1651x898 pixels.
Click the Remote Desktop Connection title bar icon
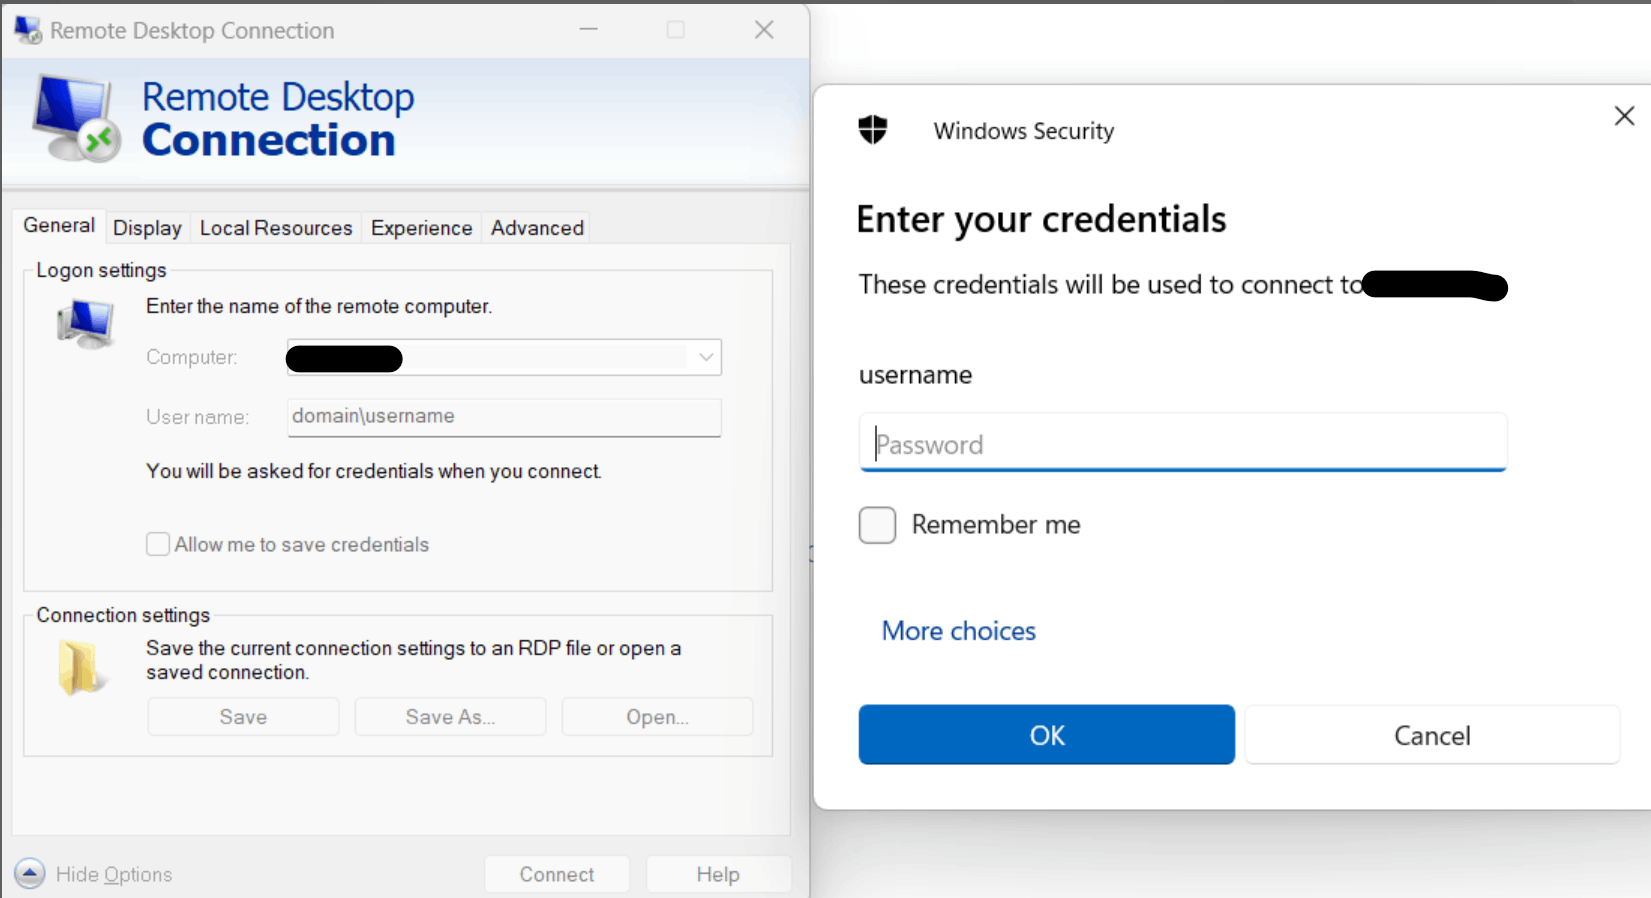coord(28,30)
